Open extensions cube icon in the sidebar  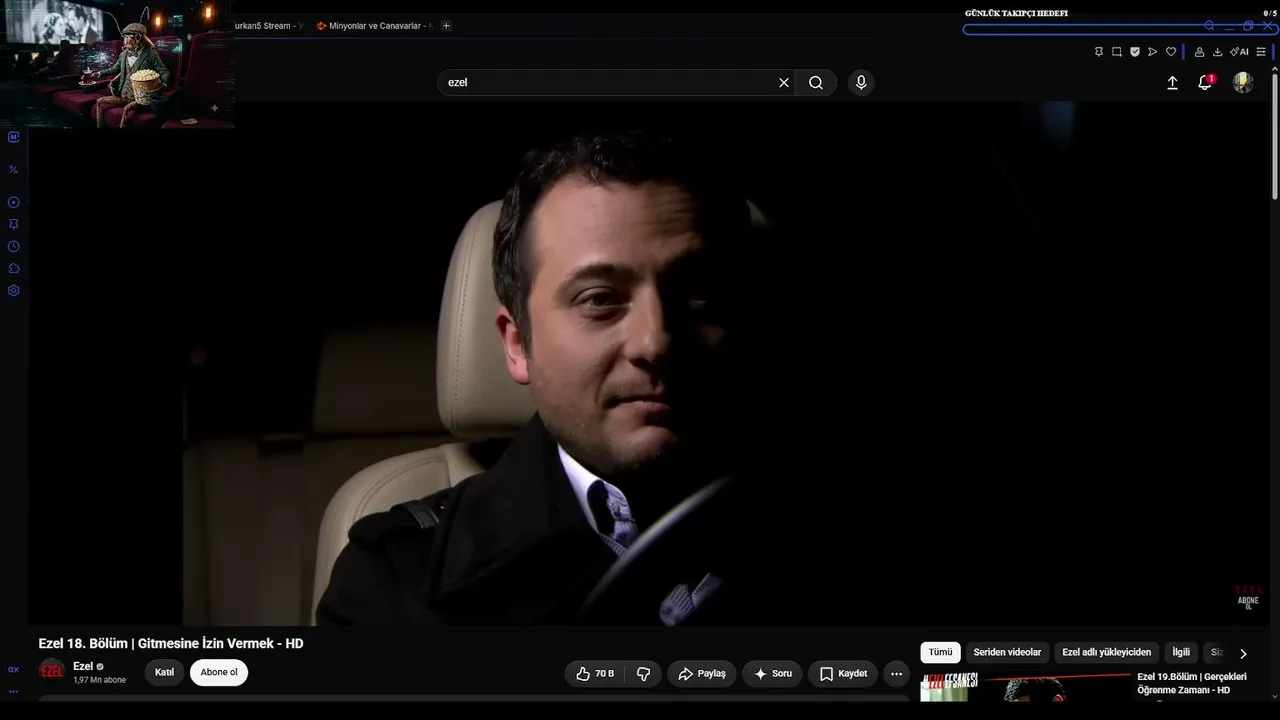point(13,269)
